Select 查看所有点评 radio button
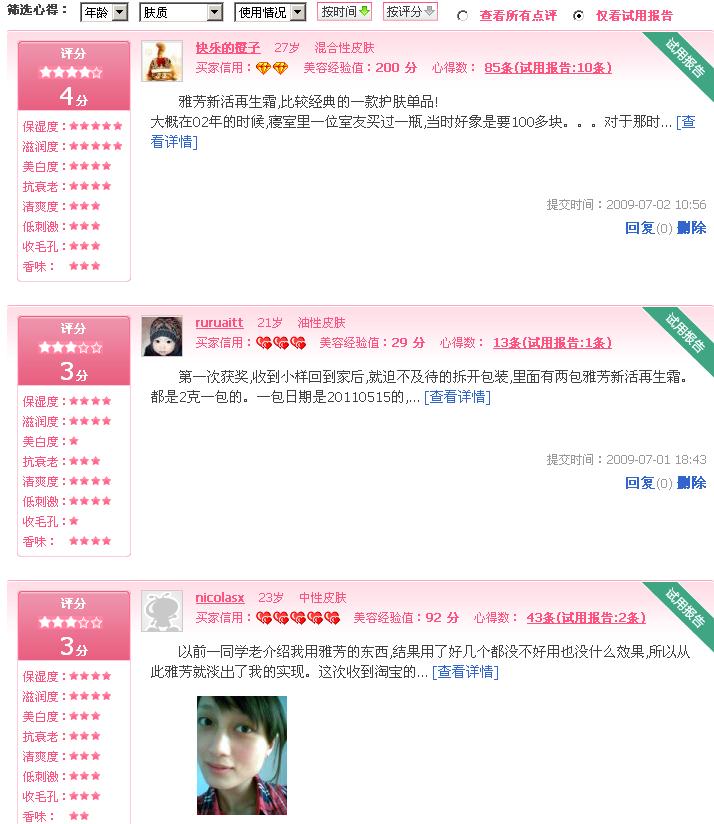 [462, 16]
